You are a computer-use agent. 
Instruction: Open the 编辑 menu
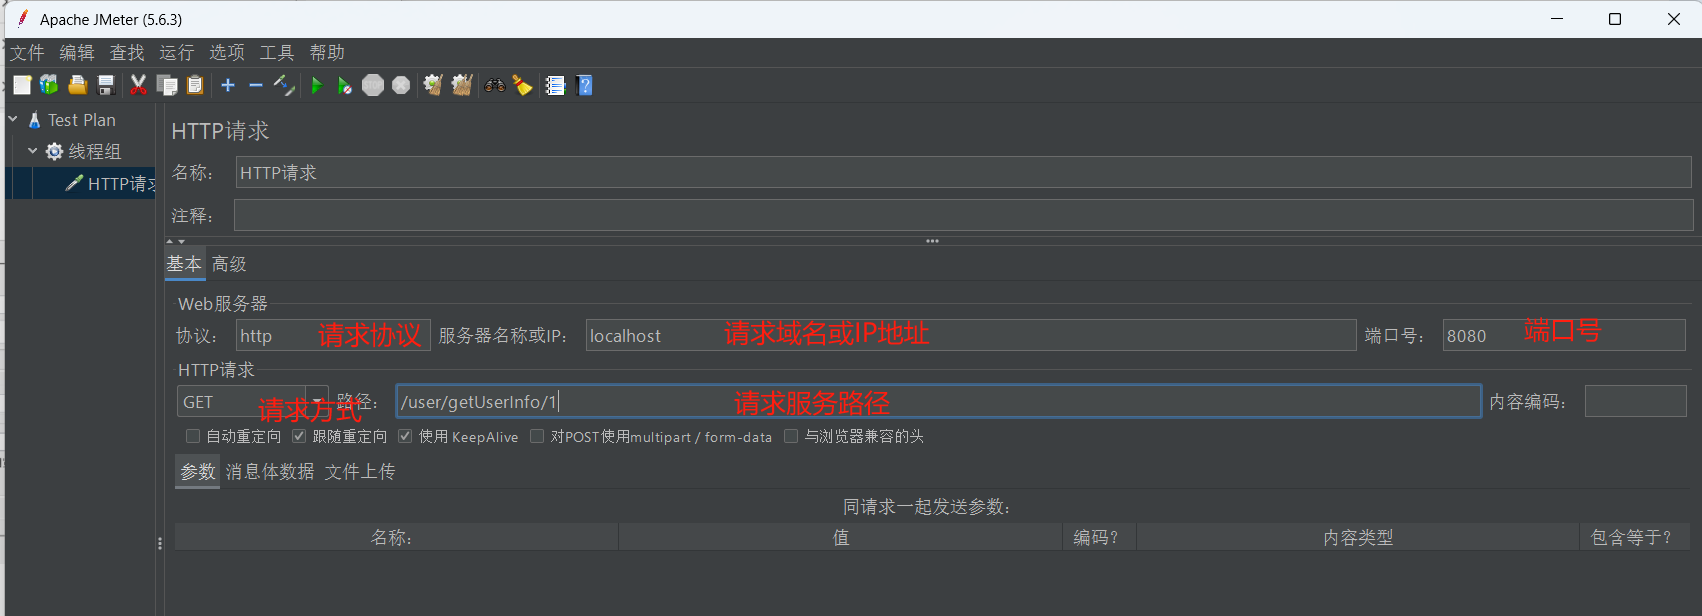click(77, 52)
